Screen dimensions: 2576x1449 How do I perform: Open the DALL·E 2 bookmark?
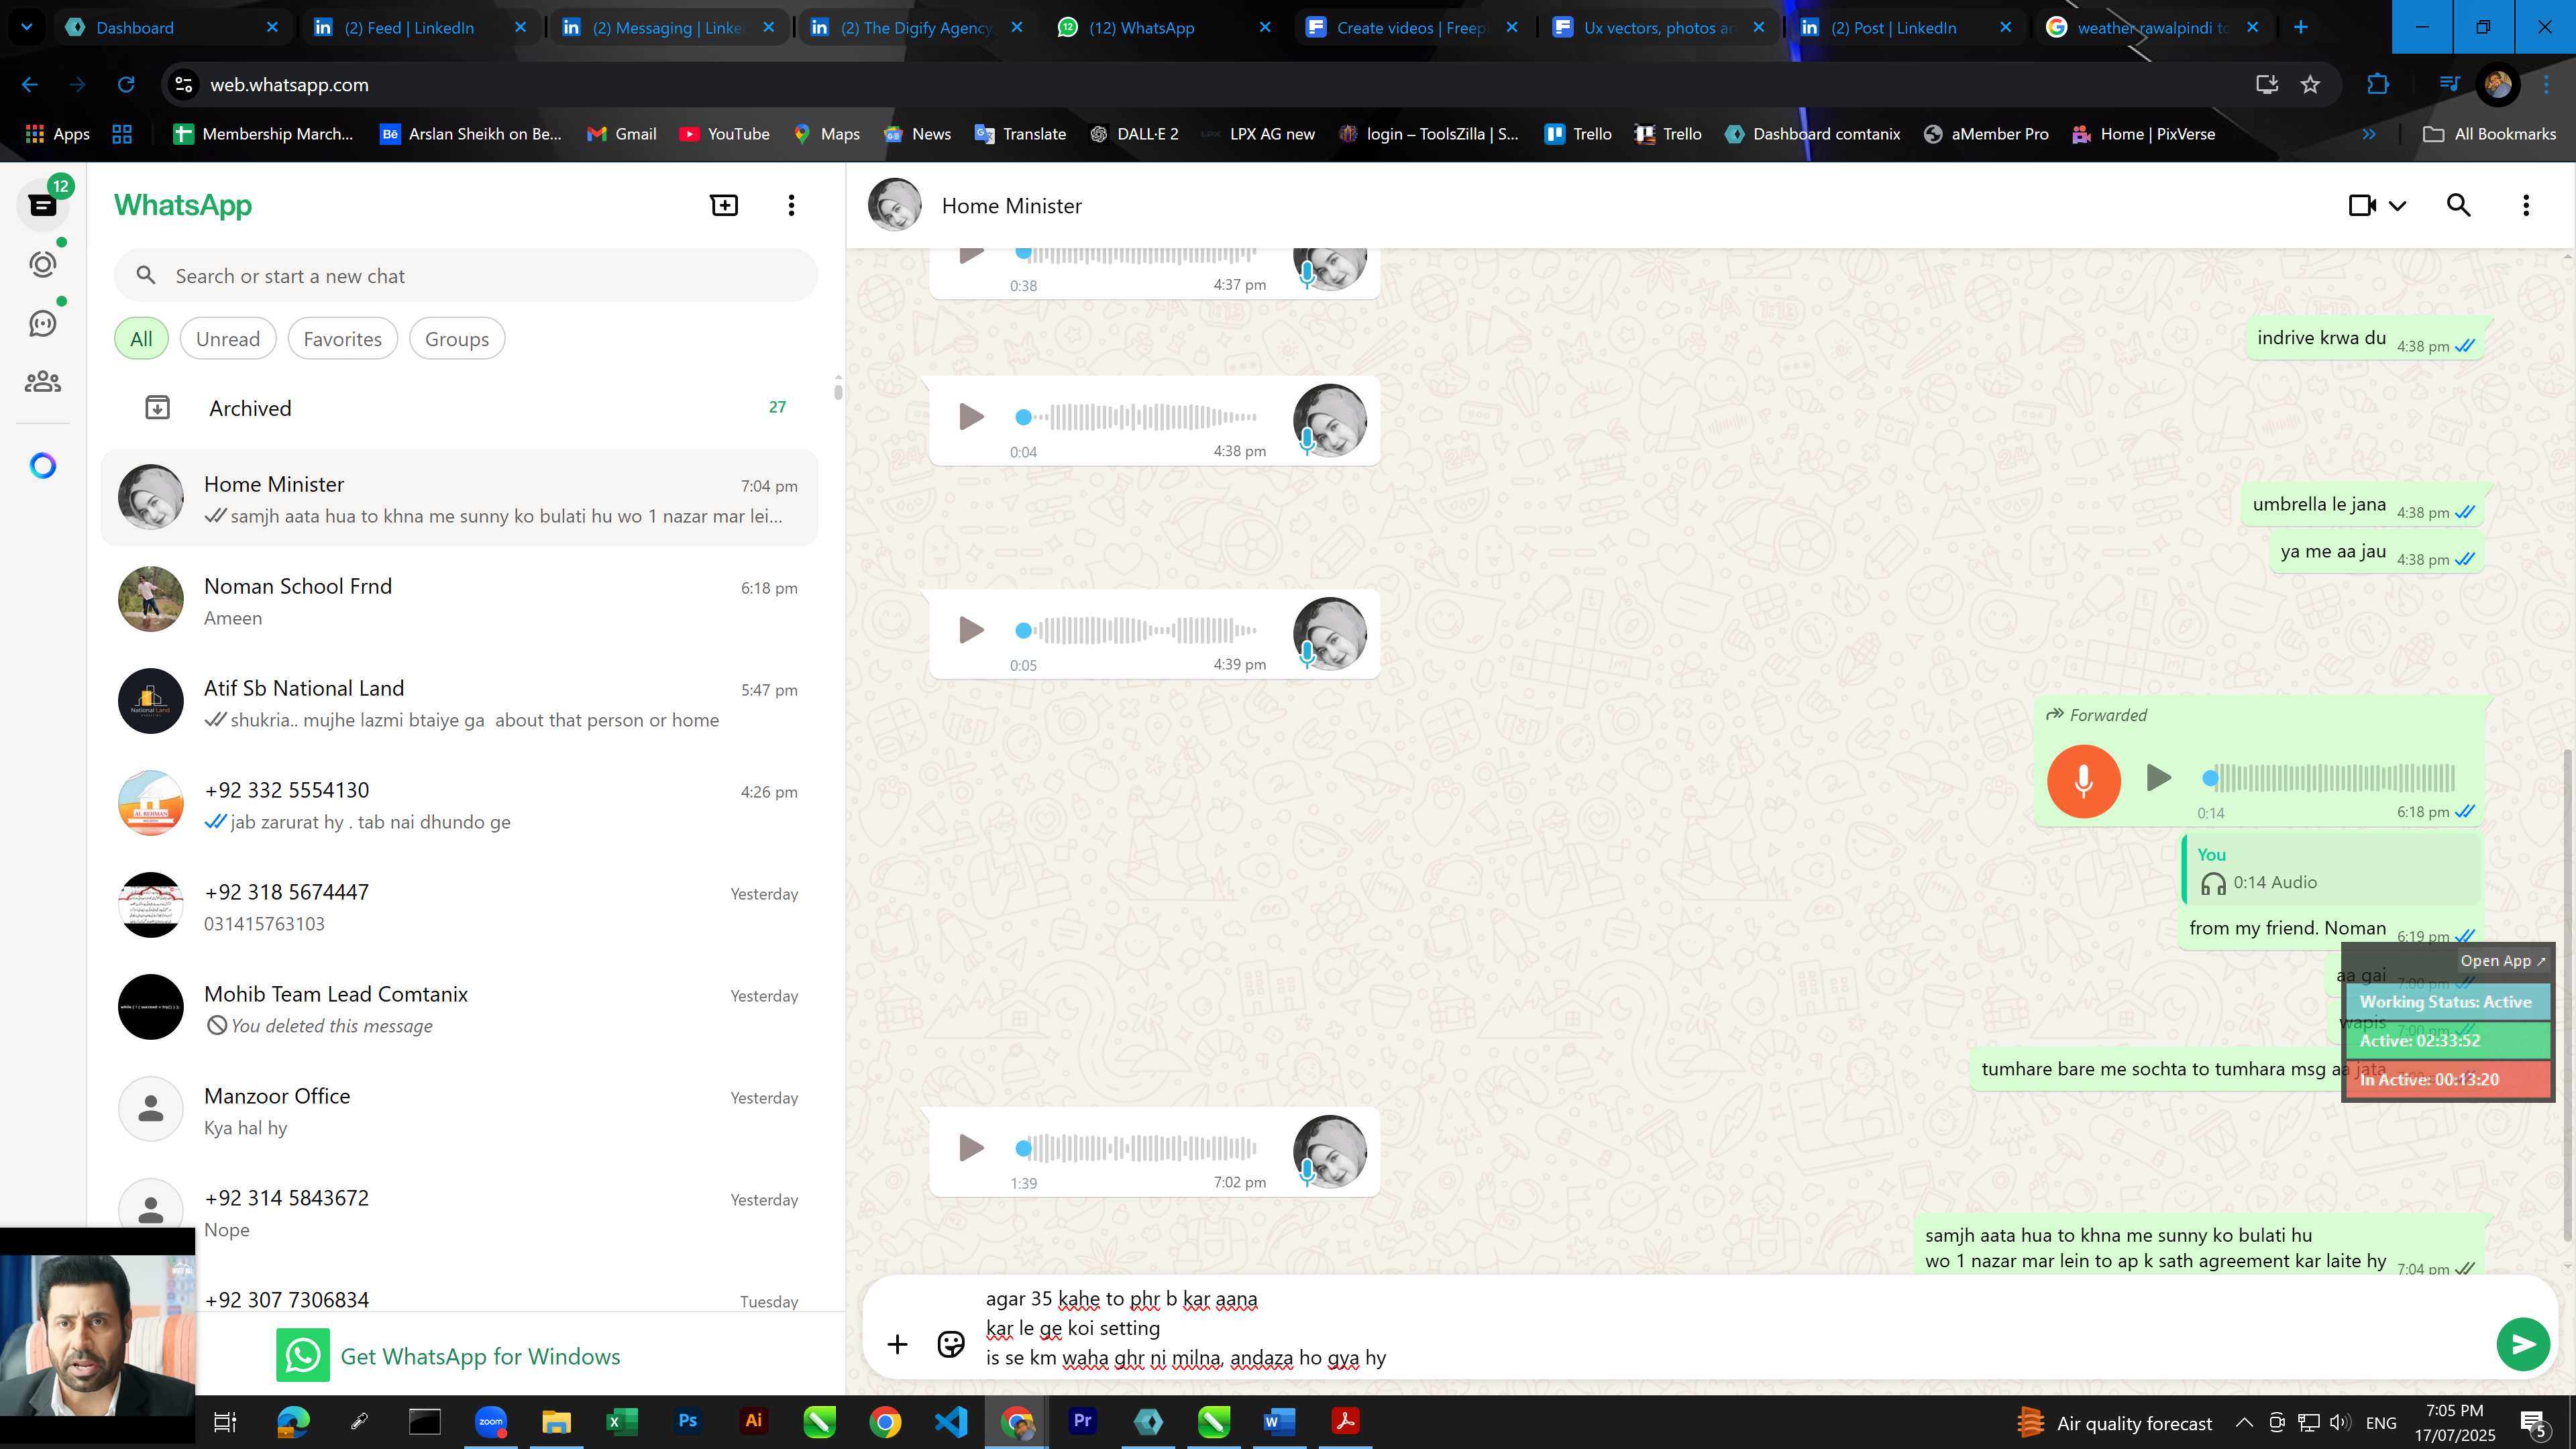coord(1134,134)
